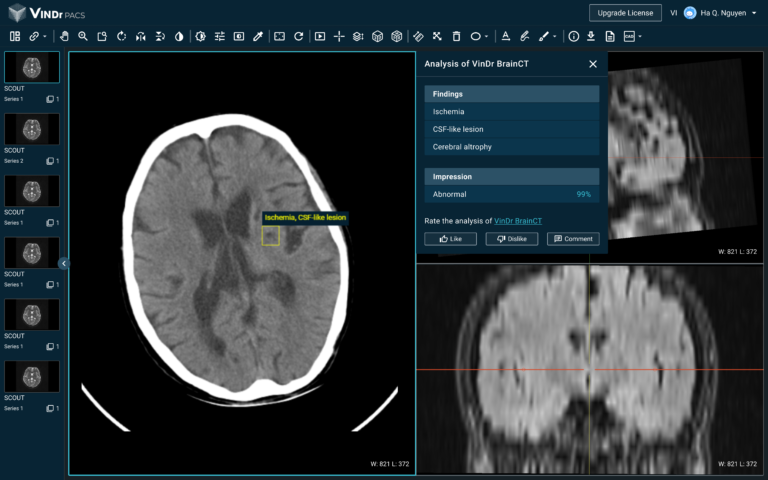The height and width of the screenshot is (480, 768).
Task: Select the Ischemia finding row
Action: 512,112
